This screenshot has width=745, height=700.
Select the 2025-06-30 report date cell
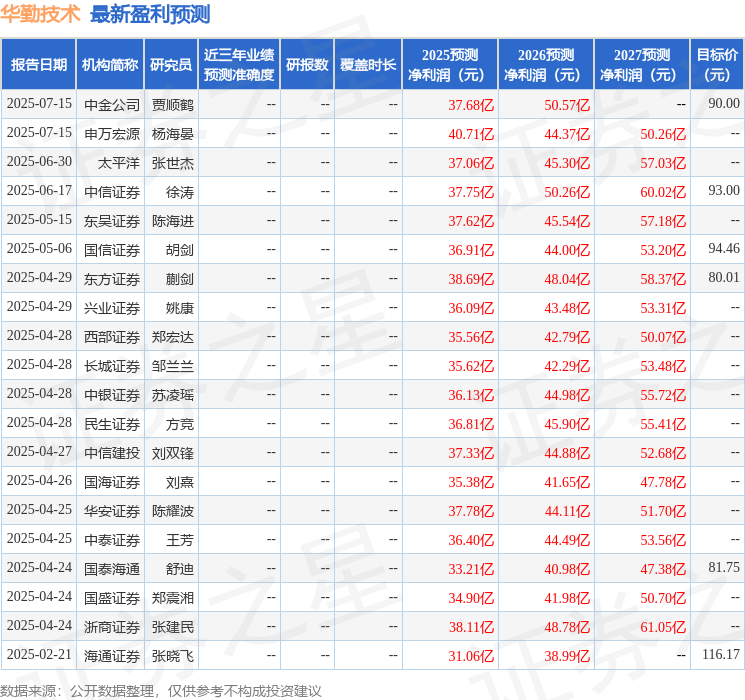pos(39,162)
